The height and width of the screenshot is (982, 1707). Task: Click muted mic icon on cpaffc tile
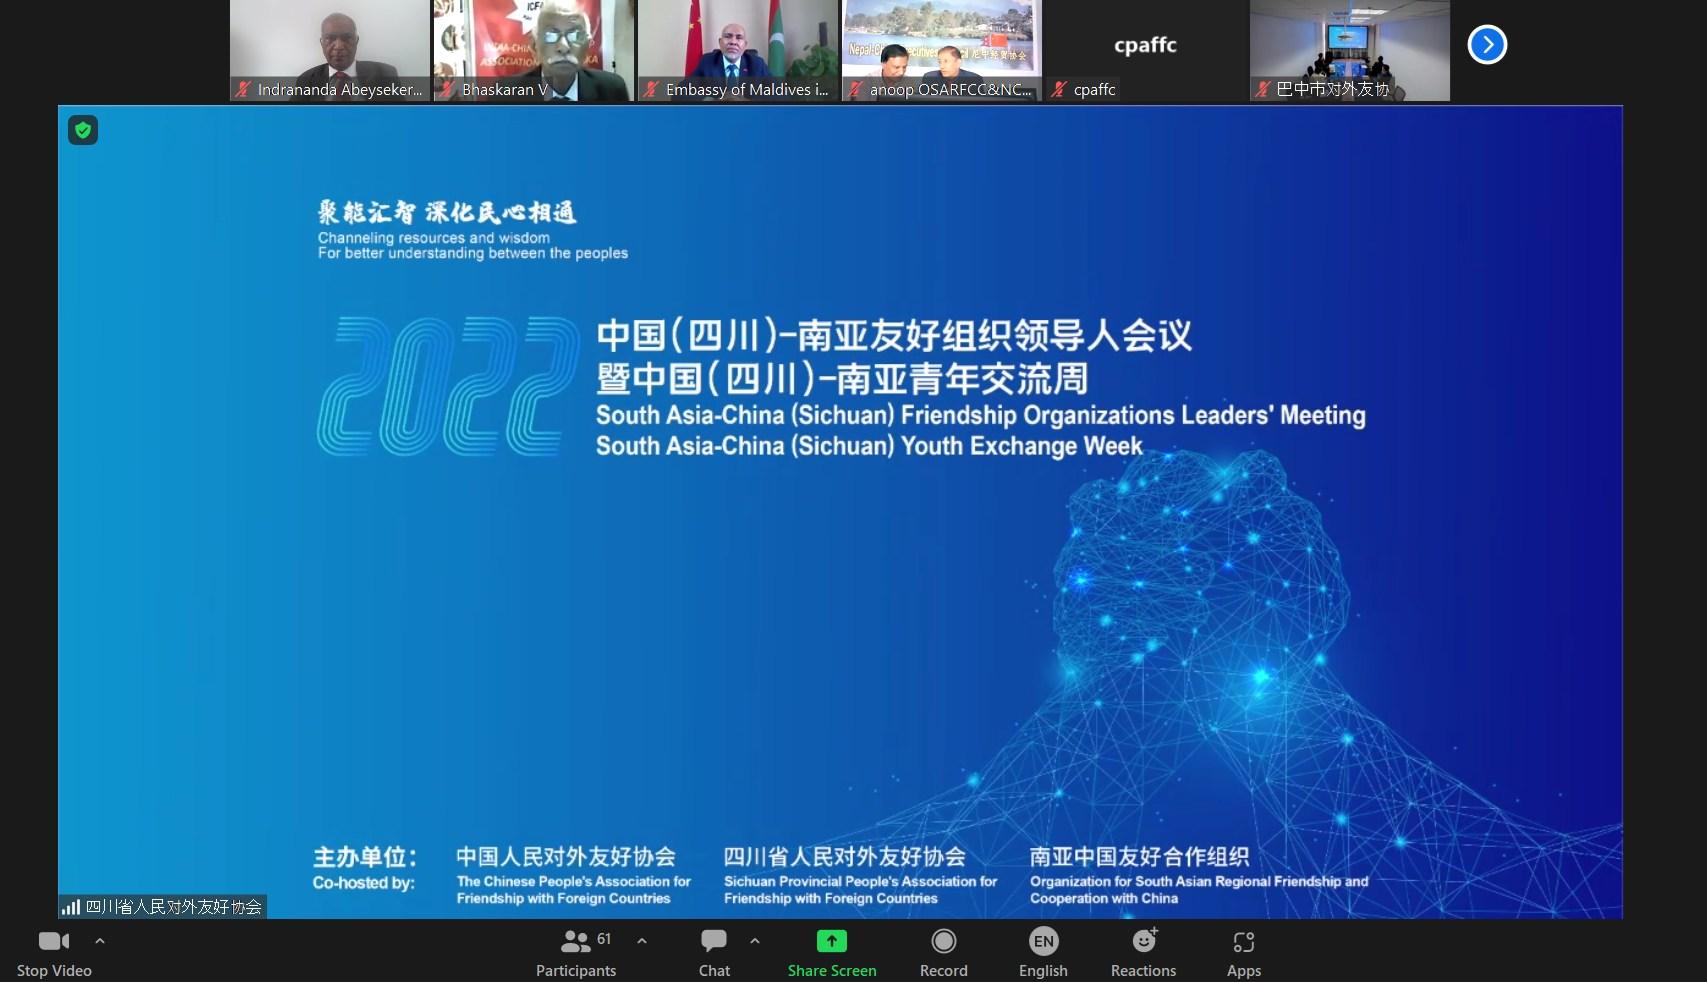pos(1059,89)
